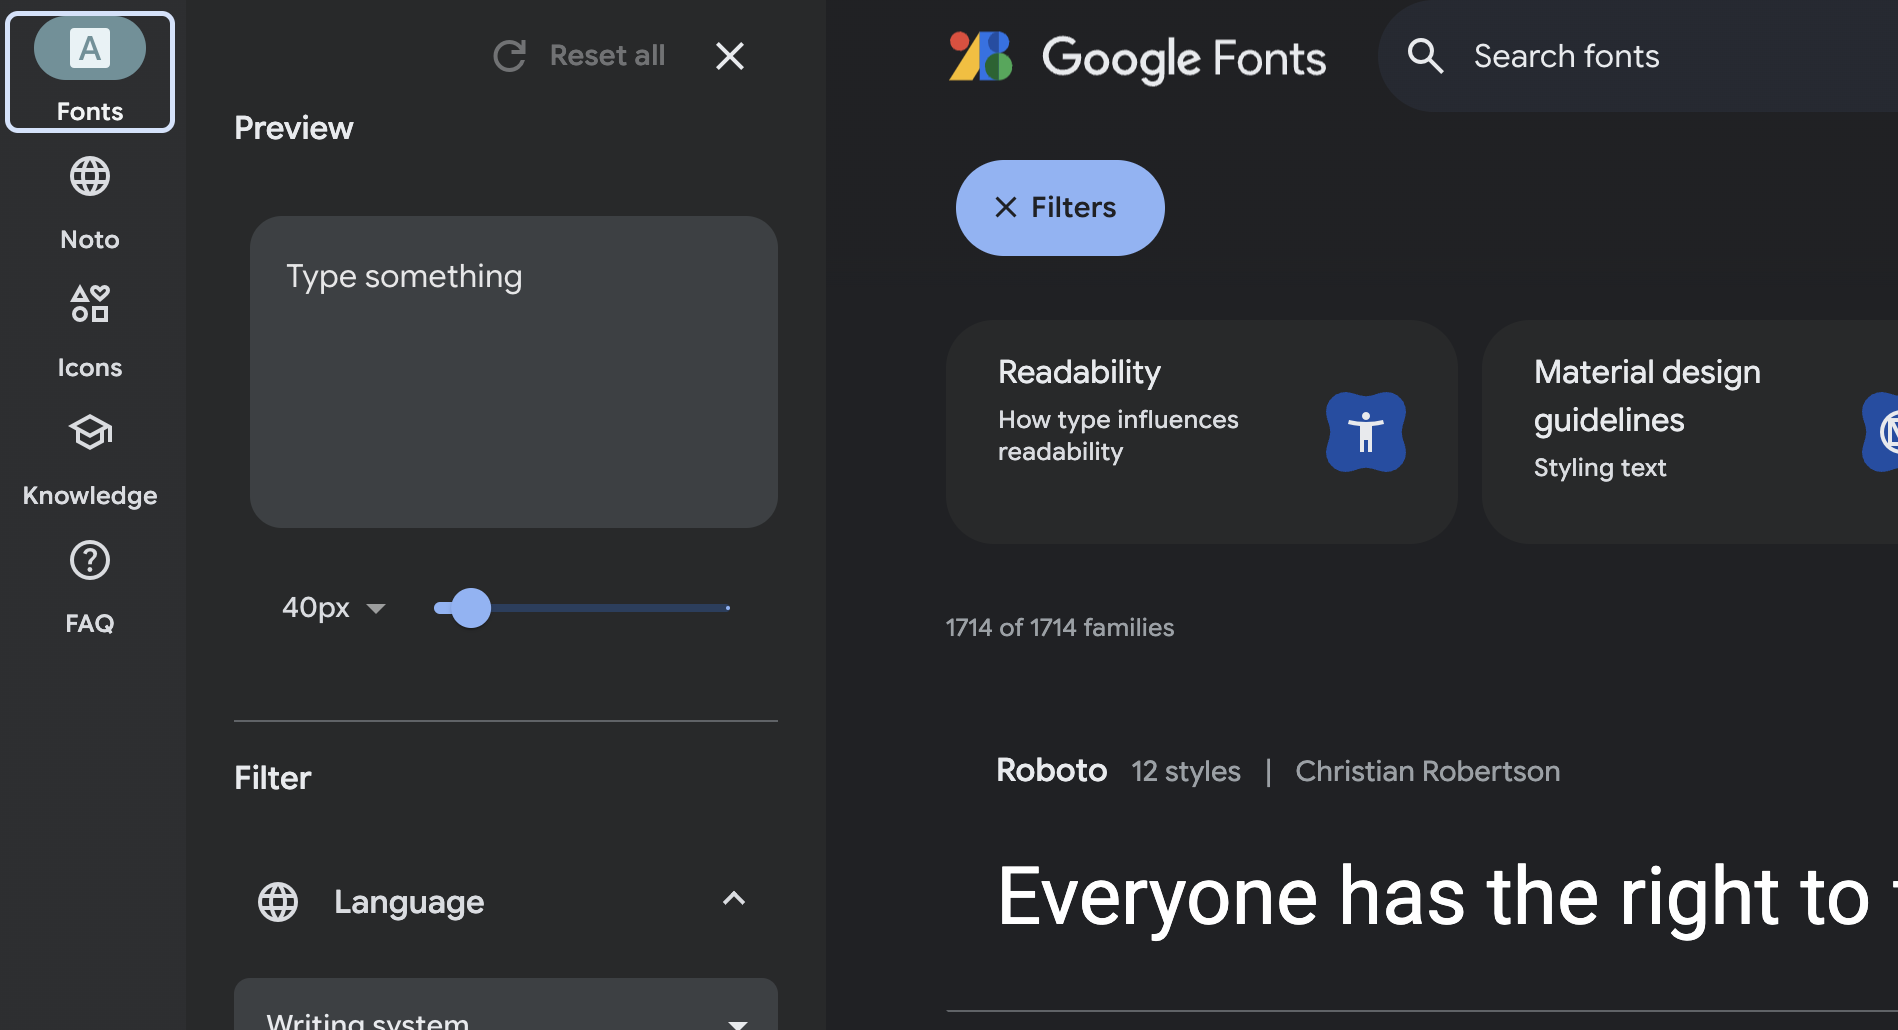The image size is (1898, 1030).
Task: Go to the Icons section
Action: click(90, 332)
